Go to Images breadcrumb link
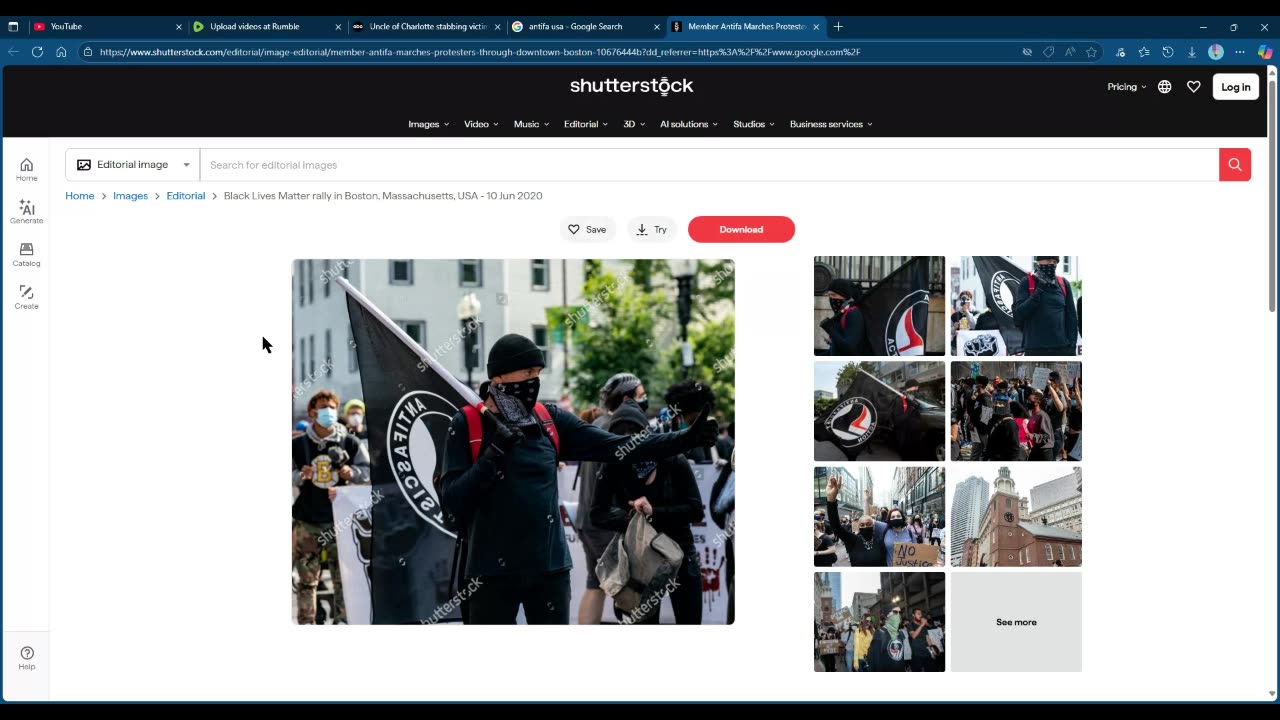This screenshot has height=720, width=1280. (130, 196)
